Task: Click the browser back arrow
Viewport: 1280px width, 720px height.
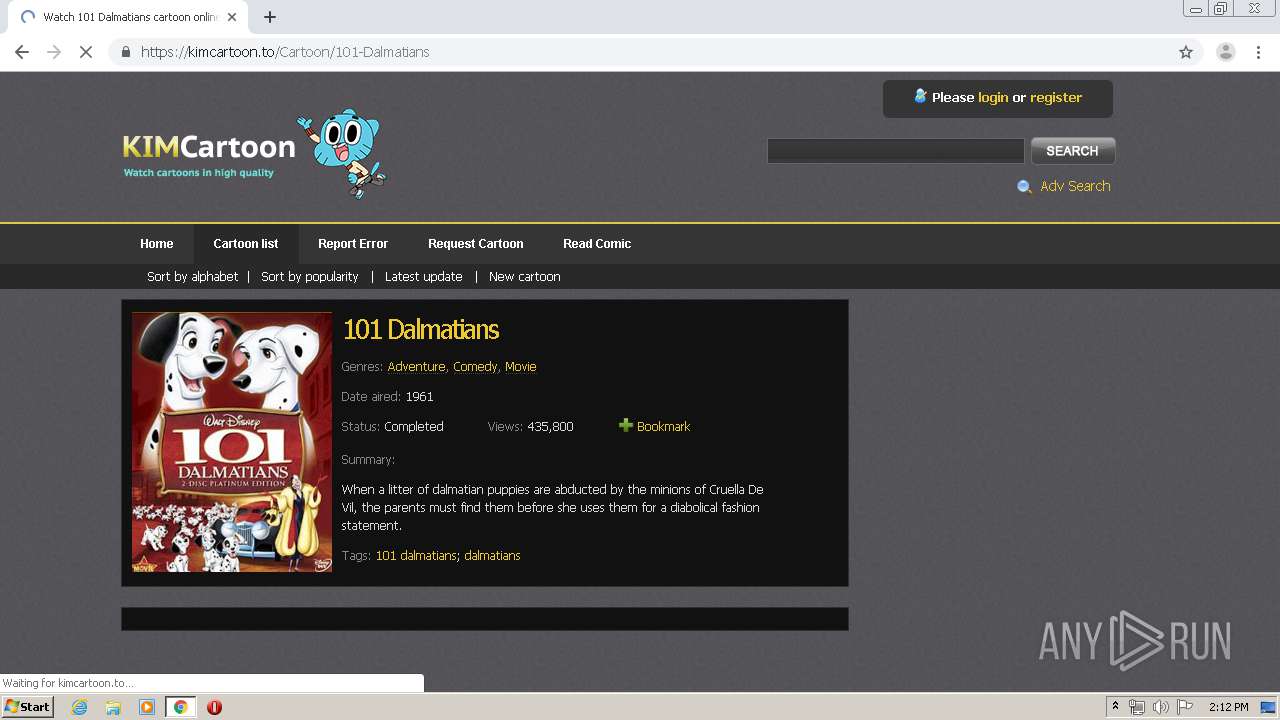Action: pyautogui.click(x=22, y=52)
